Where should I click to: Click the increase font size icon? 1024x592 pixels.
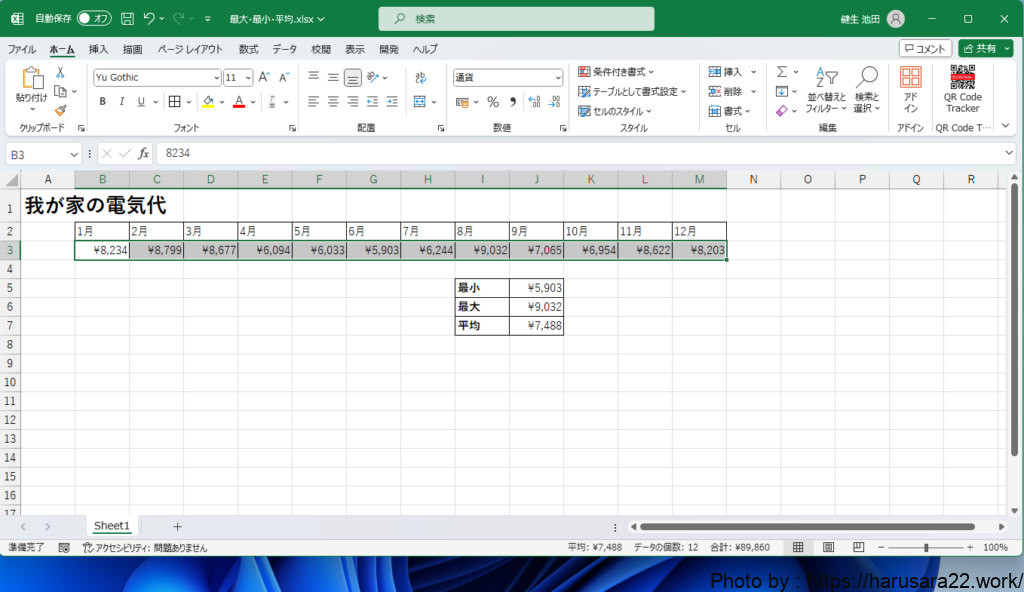(x=264, y=77)
